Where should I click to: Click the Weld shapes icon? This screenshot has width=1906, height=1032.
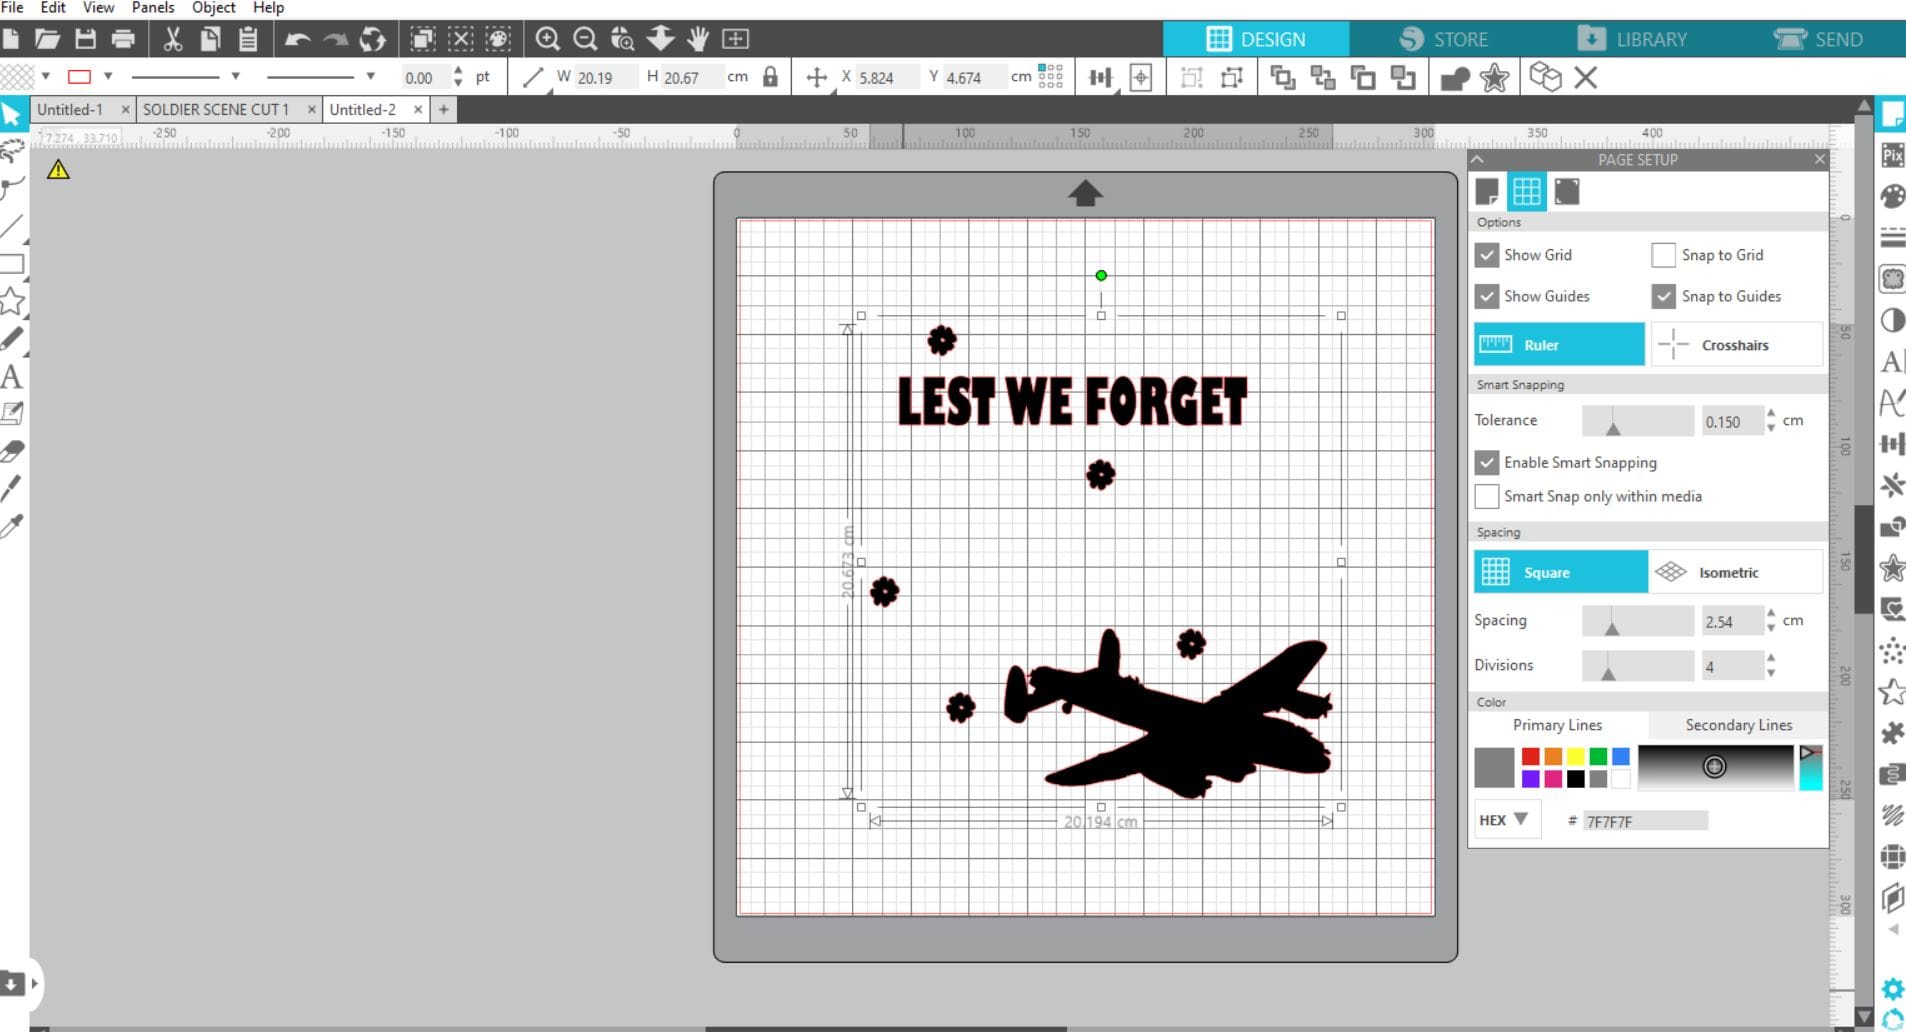pyautogui.click(x=1455, y=77)
